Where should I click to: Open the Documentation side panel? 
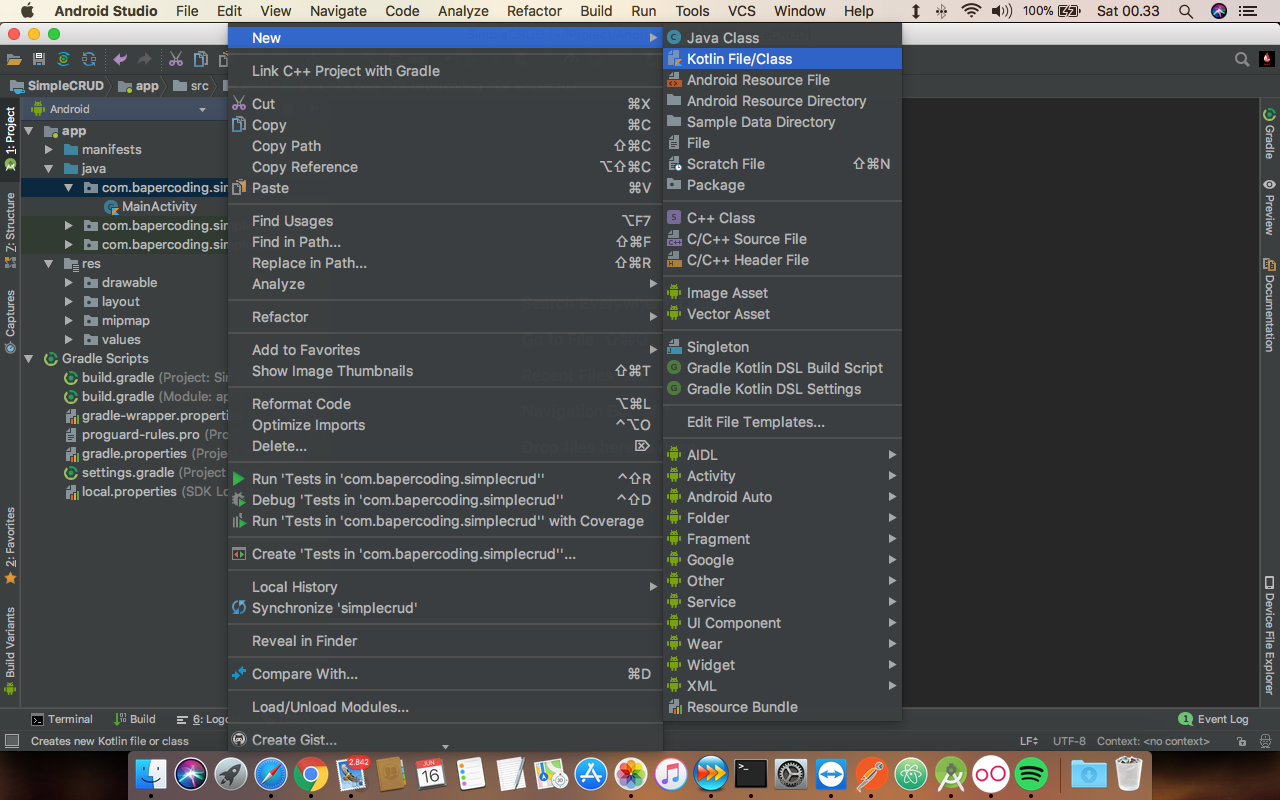pos(1269,305)
